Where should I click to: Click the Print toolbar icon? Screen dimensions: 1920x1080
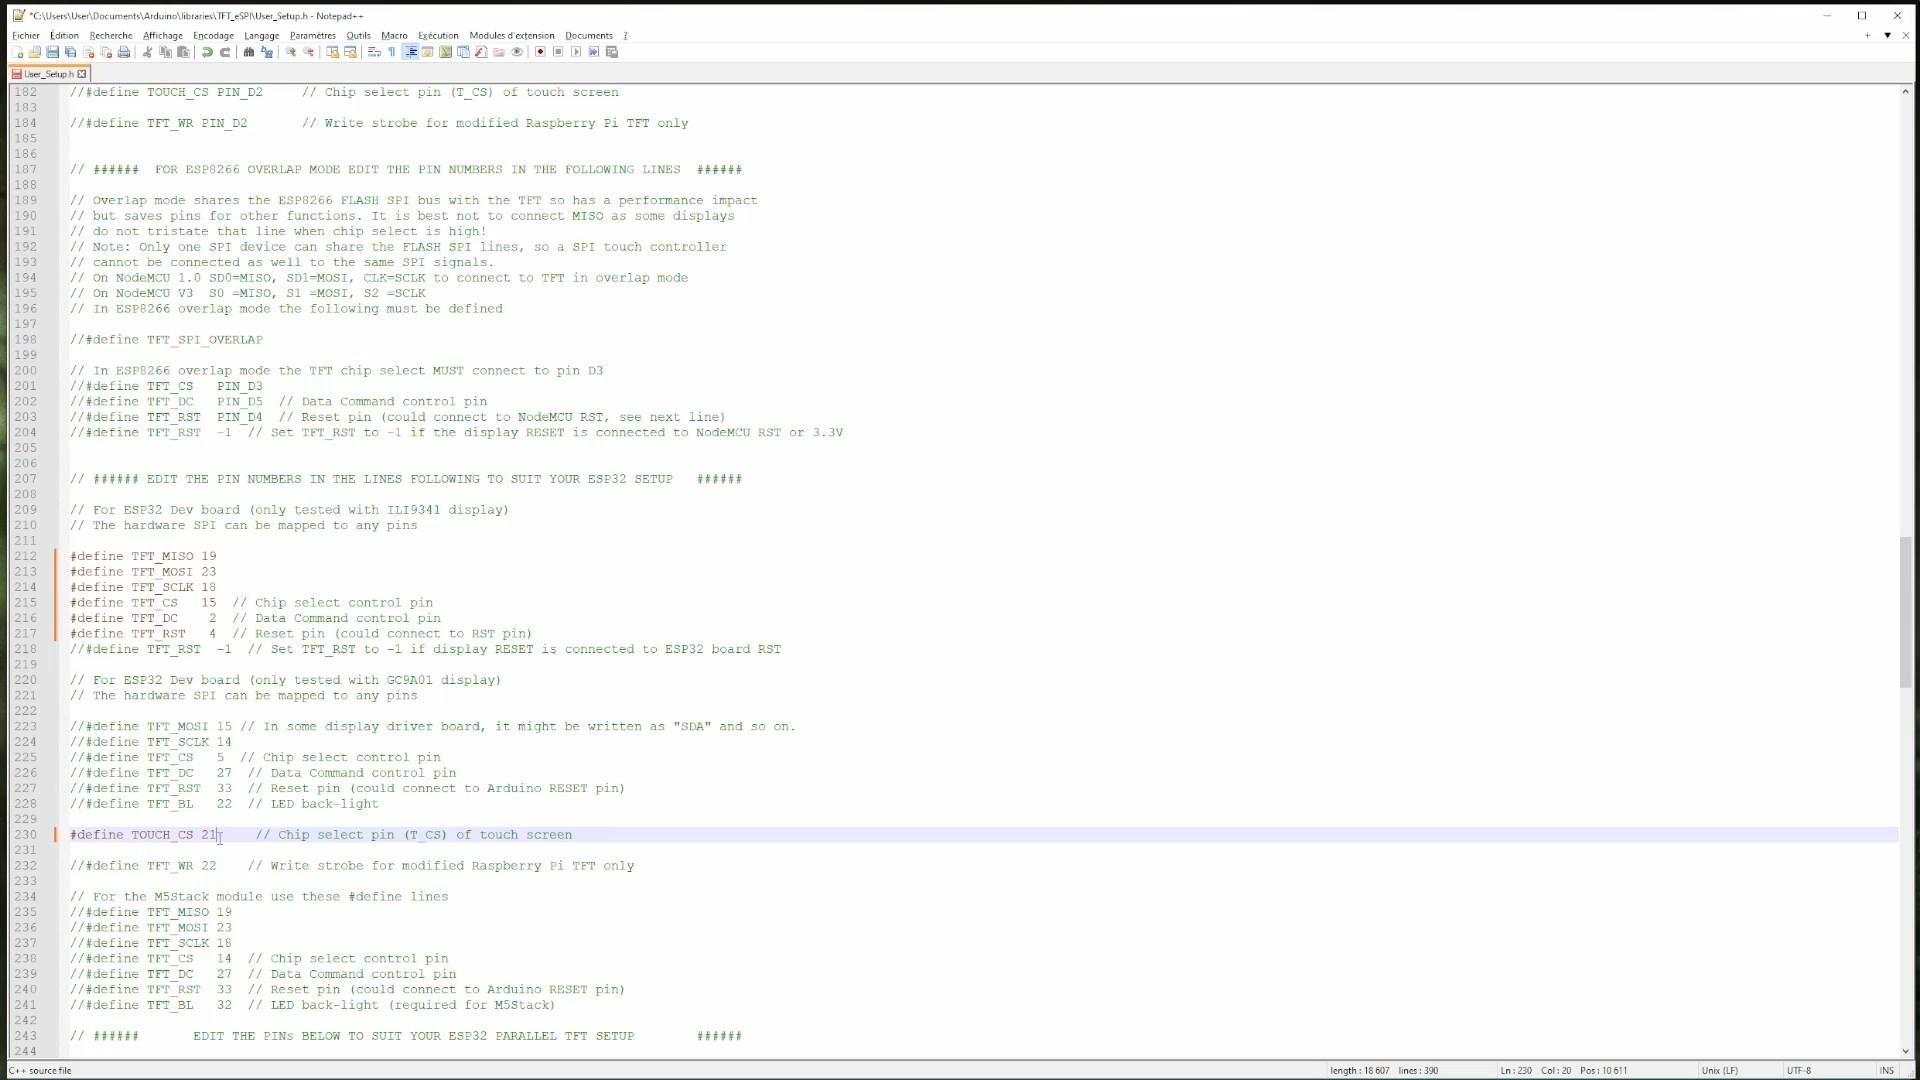pos(124,52)
